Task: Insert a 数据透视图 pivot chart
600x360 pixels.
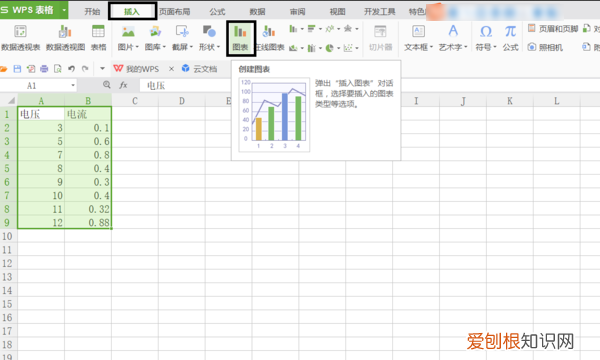Action: coord(65,37)
